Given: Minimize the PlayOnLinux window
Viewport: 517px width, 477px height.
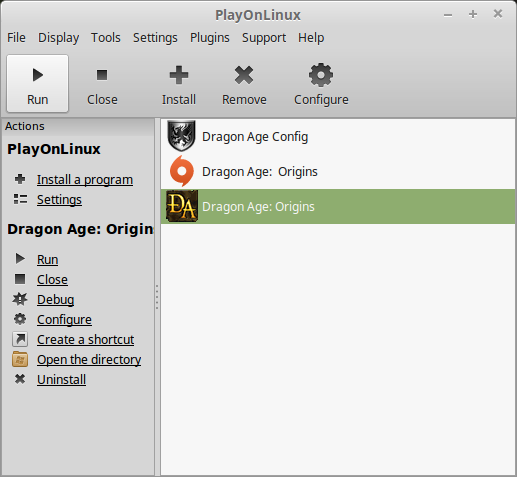Looking at the screenshot, I should click(x=448, y=15).
